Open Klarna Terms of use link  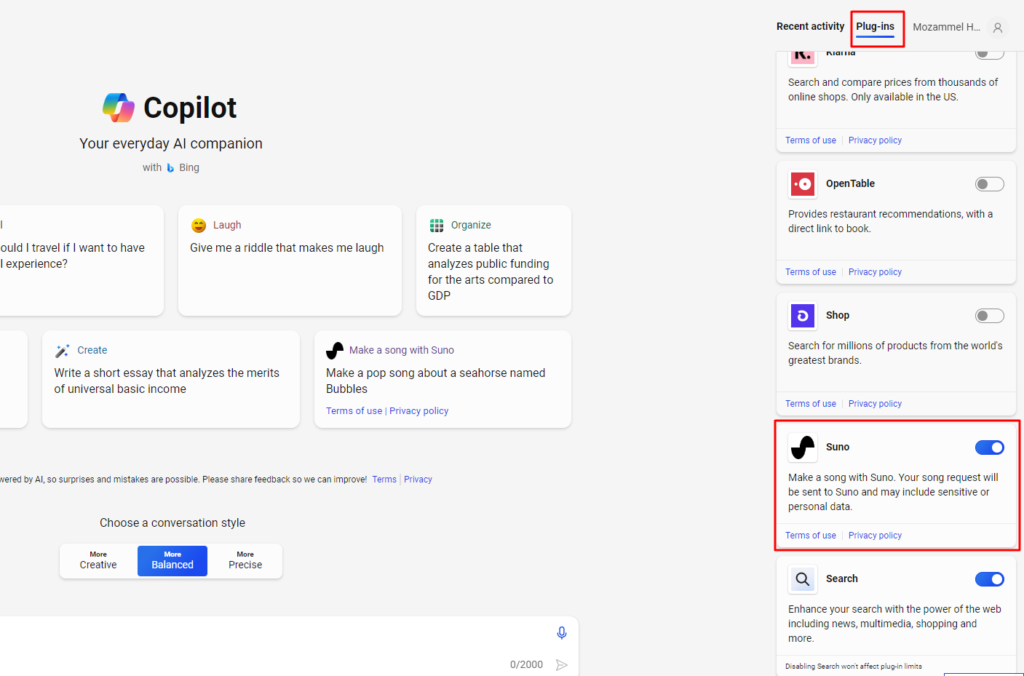point(810,140)
